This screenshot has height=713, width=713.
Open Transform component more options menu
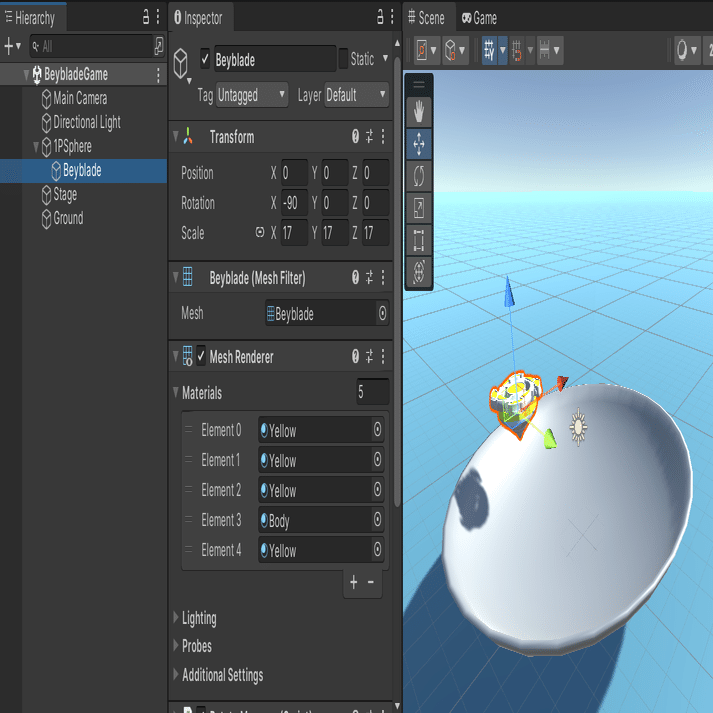tap(383, 136)
